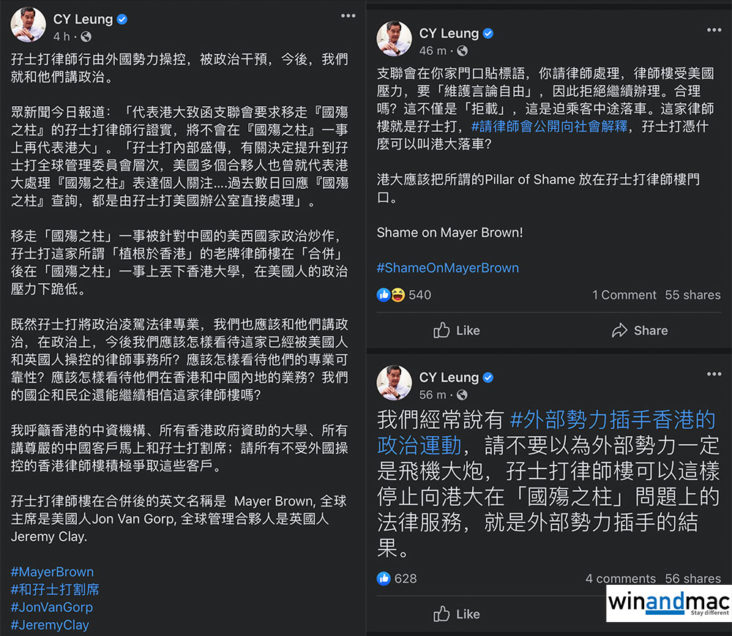View the 1 Comment on the 46 m post
The height and width of the screenshot is (636, 732).
tap(624, 295)
